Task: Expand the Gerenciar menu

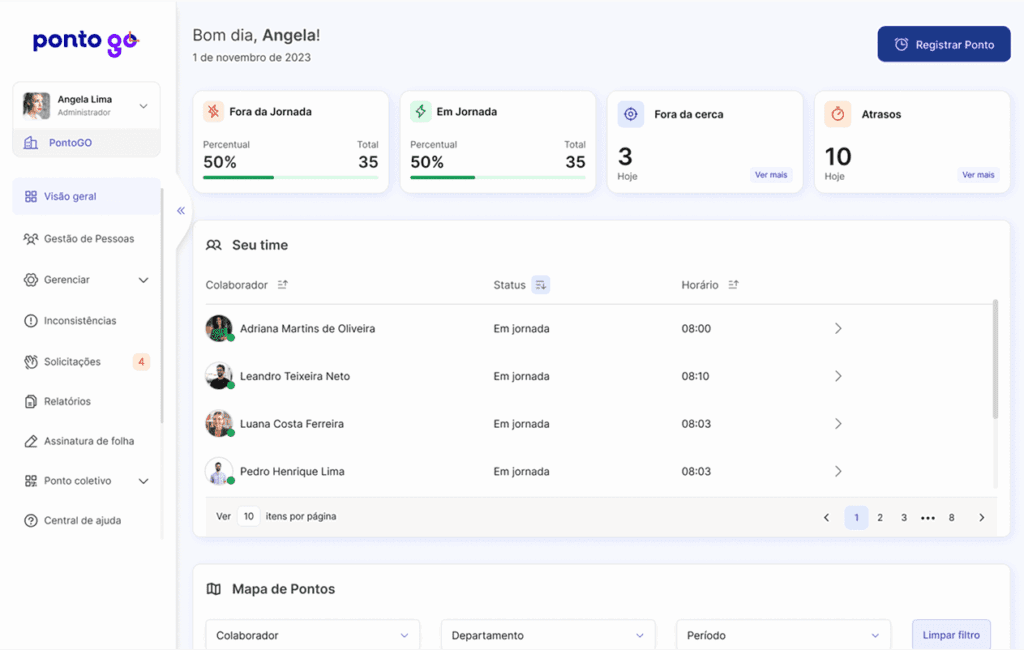Action: pos(143,280)
